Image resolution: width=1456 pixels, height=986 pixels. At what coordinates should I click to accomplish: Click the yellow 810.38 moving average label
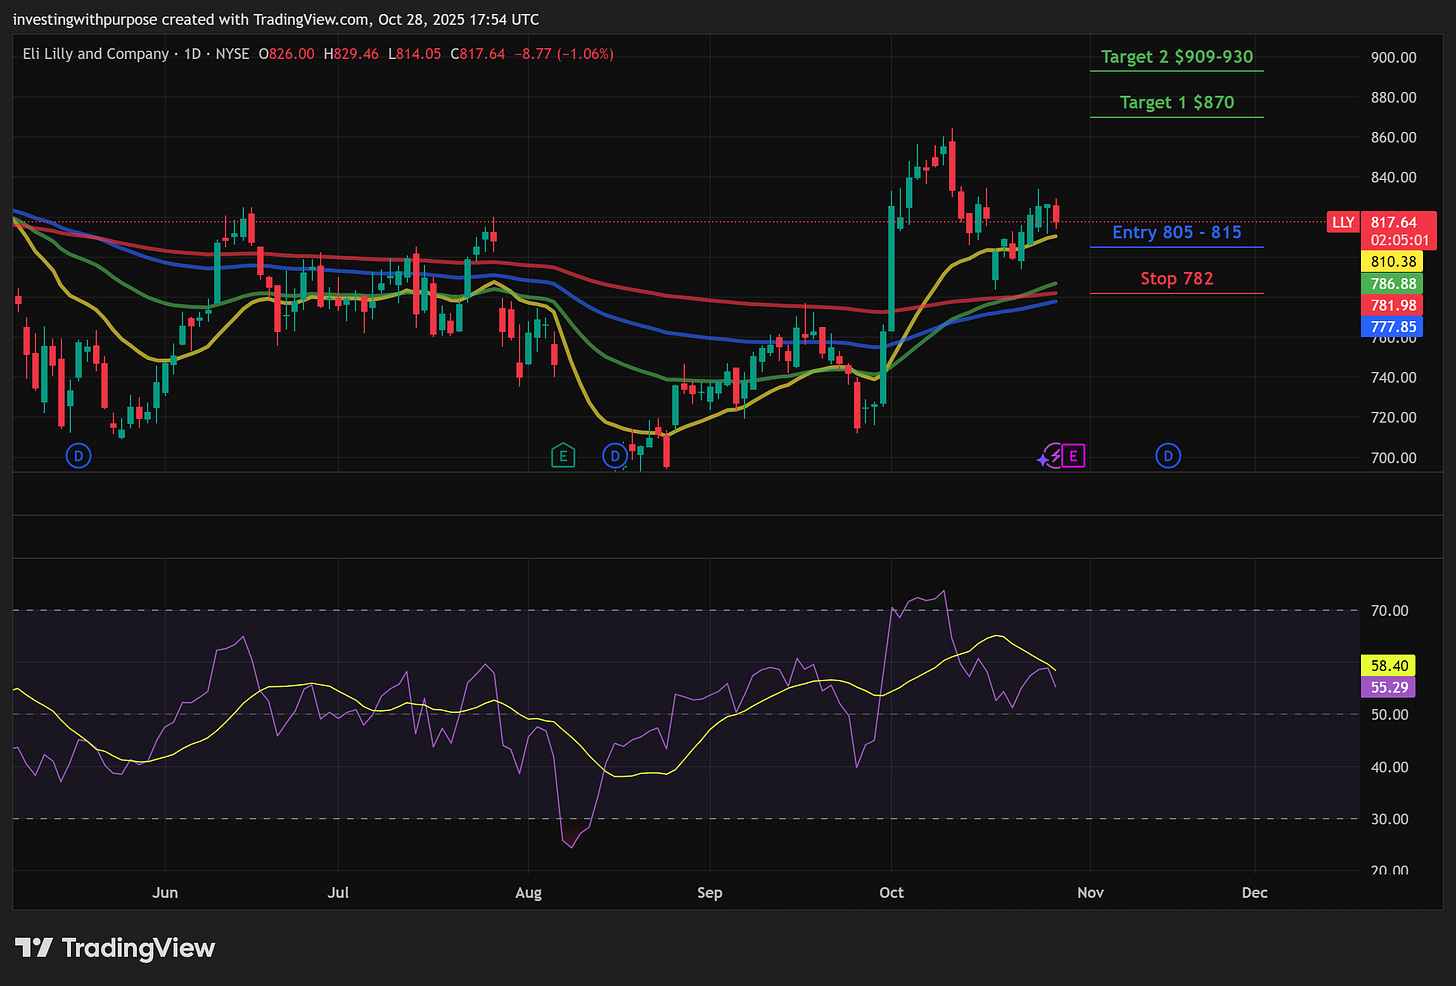1394,262
